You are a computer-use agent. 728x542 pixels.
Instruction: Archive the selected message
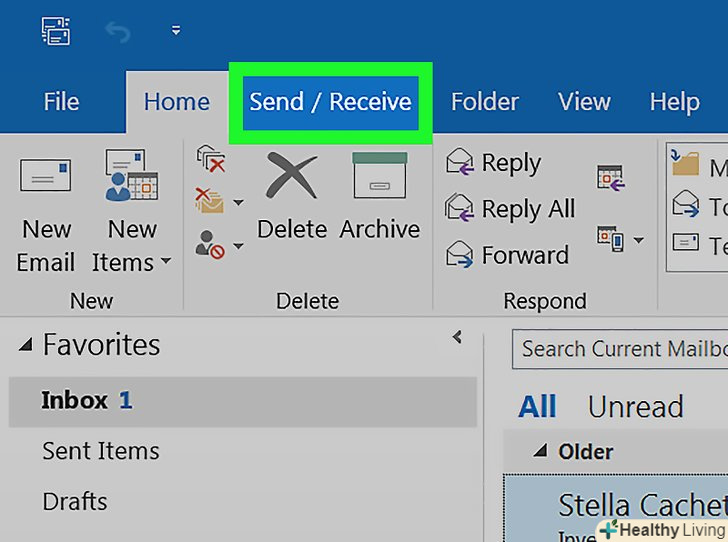click(x=380, y=196)
